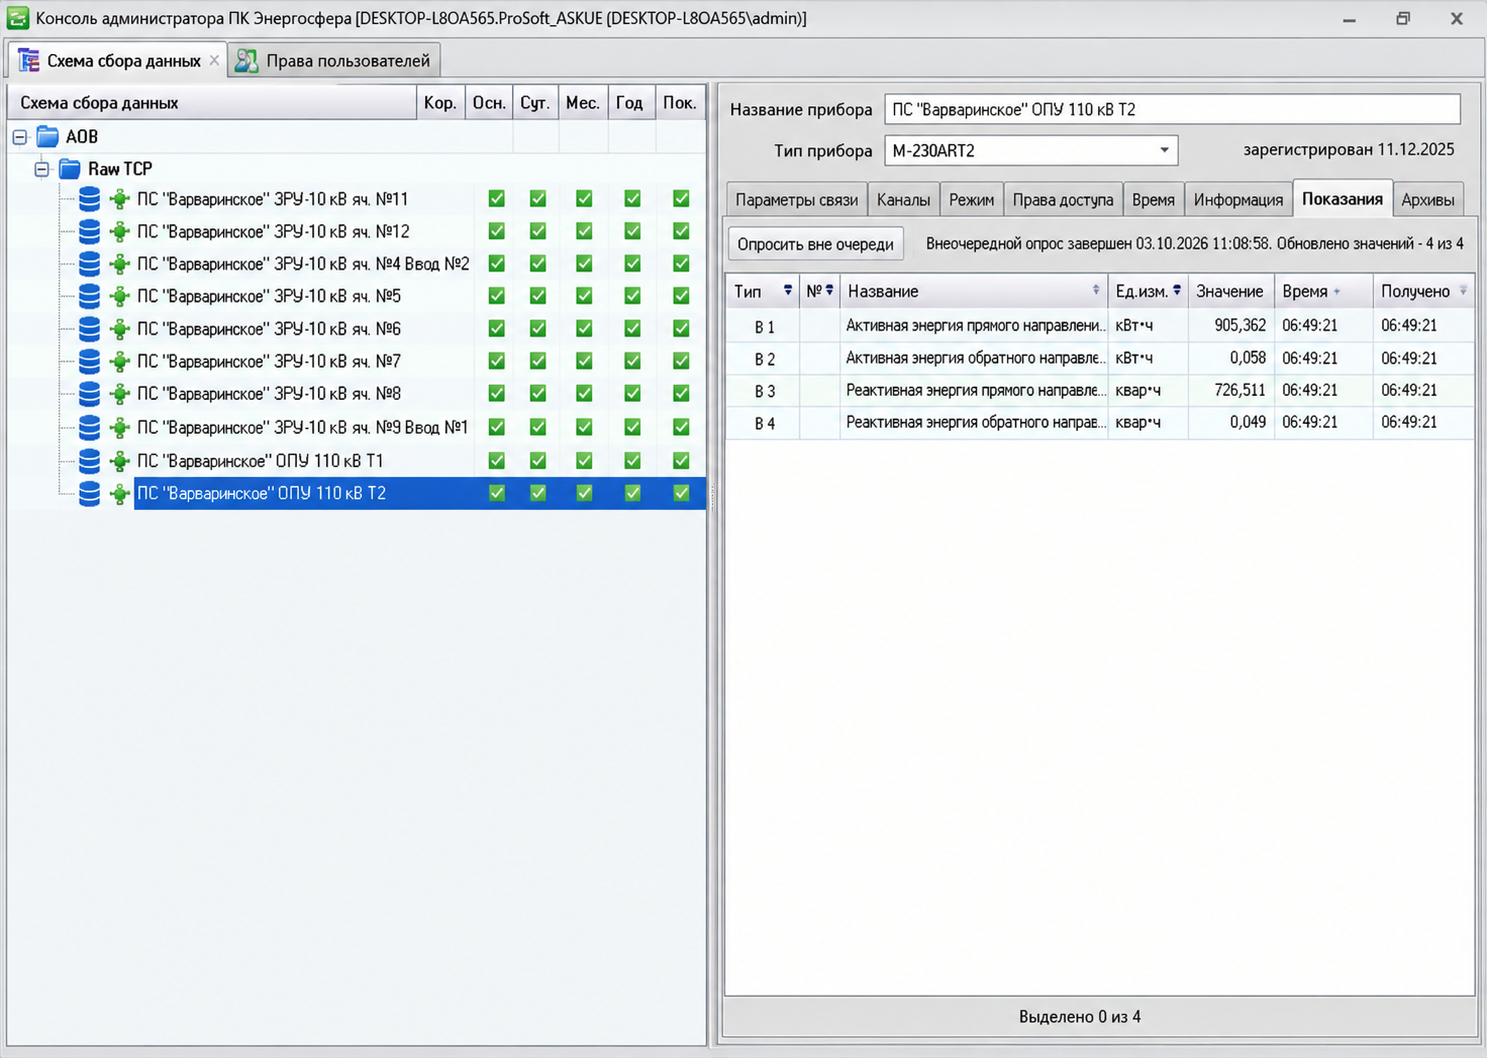The image size is (1487, 1058).
Task: Toggle Год checkbox for ОПУ 110 кВ Т1
Action: pyautogui.click(x=632, y=461)
